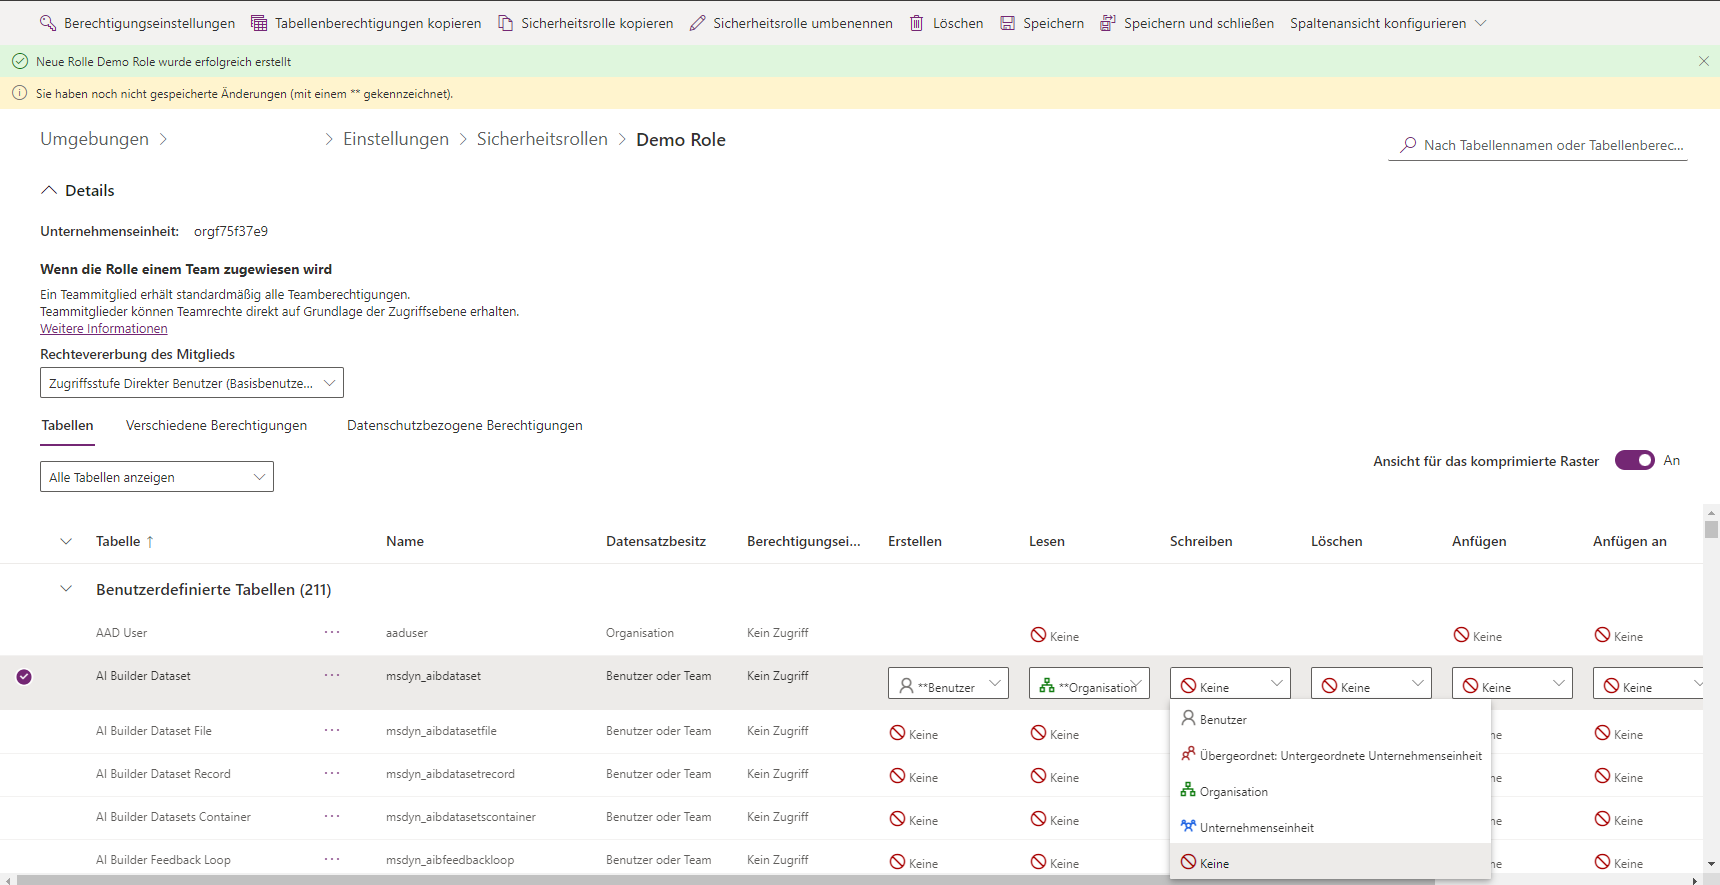Deselect the AI Builder Dataset row checkmark
This screenshot has height=885, width=1720.
24,677
